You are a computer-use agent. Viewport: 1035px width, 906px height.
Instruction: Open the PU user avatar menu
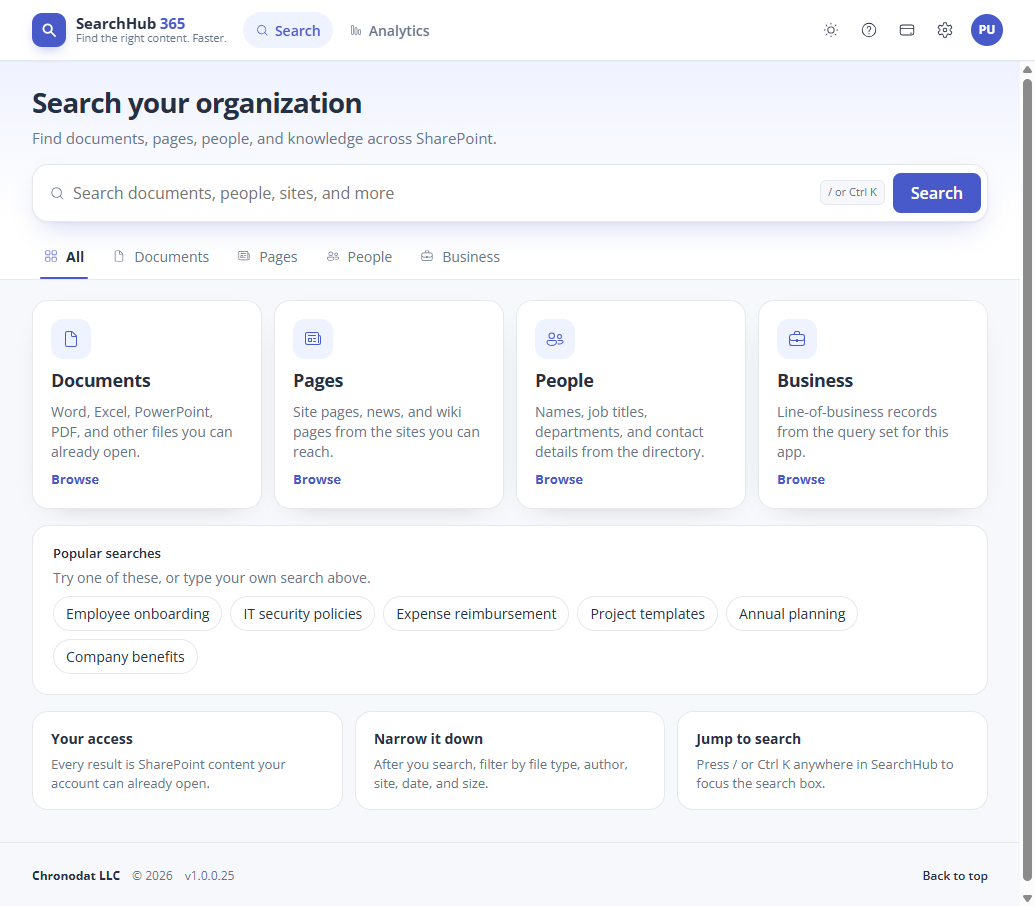coord(987,30)
